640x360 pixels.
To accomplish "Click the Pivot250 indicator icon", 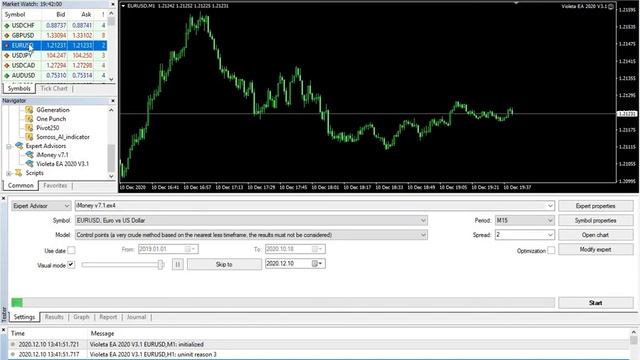I will tap(29, 128).
